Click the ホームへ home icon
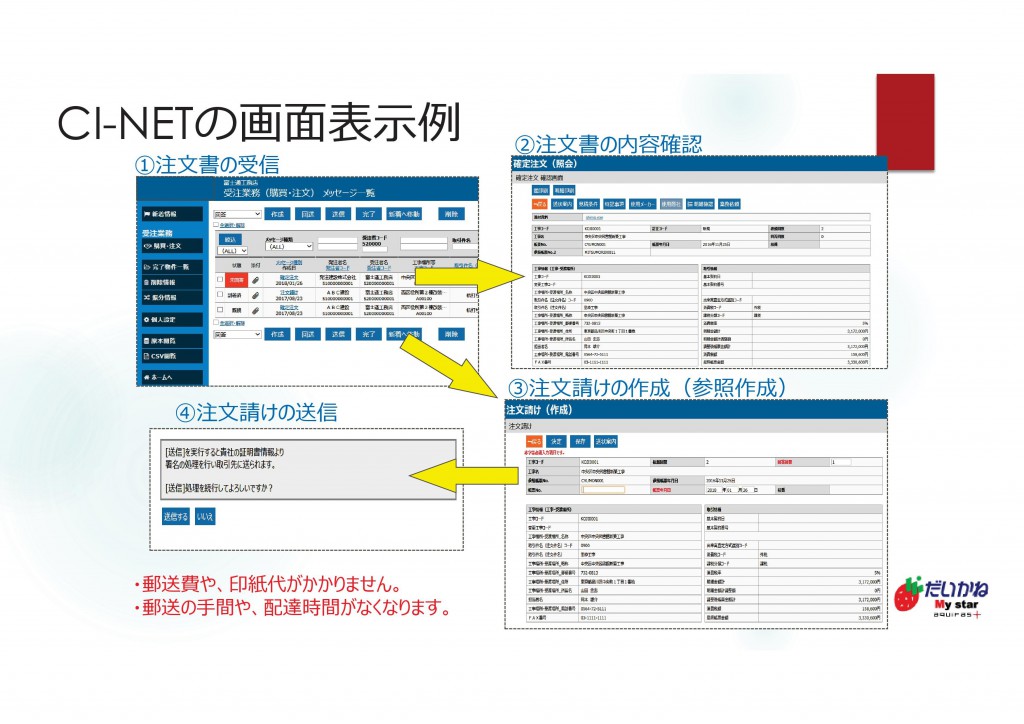This screenshot has height=724, width=1024. (x=160, y=376)
